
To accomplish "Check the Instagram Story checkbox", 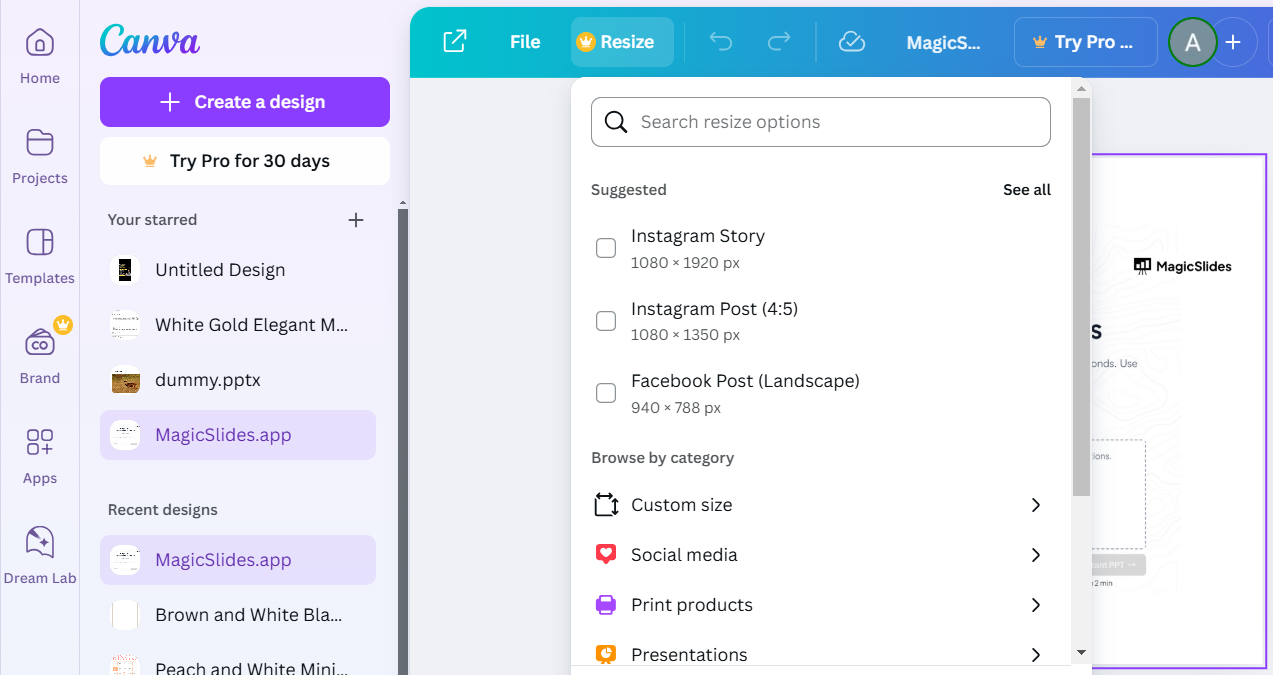I will pos(606,248).
